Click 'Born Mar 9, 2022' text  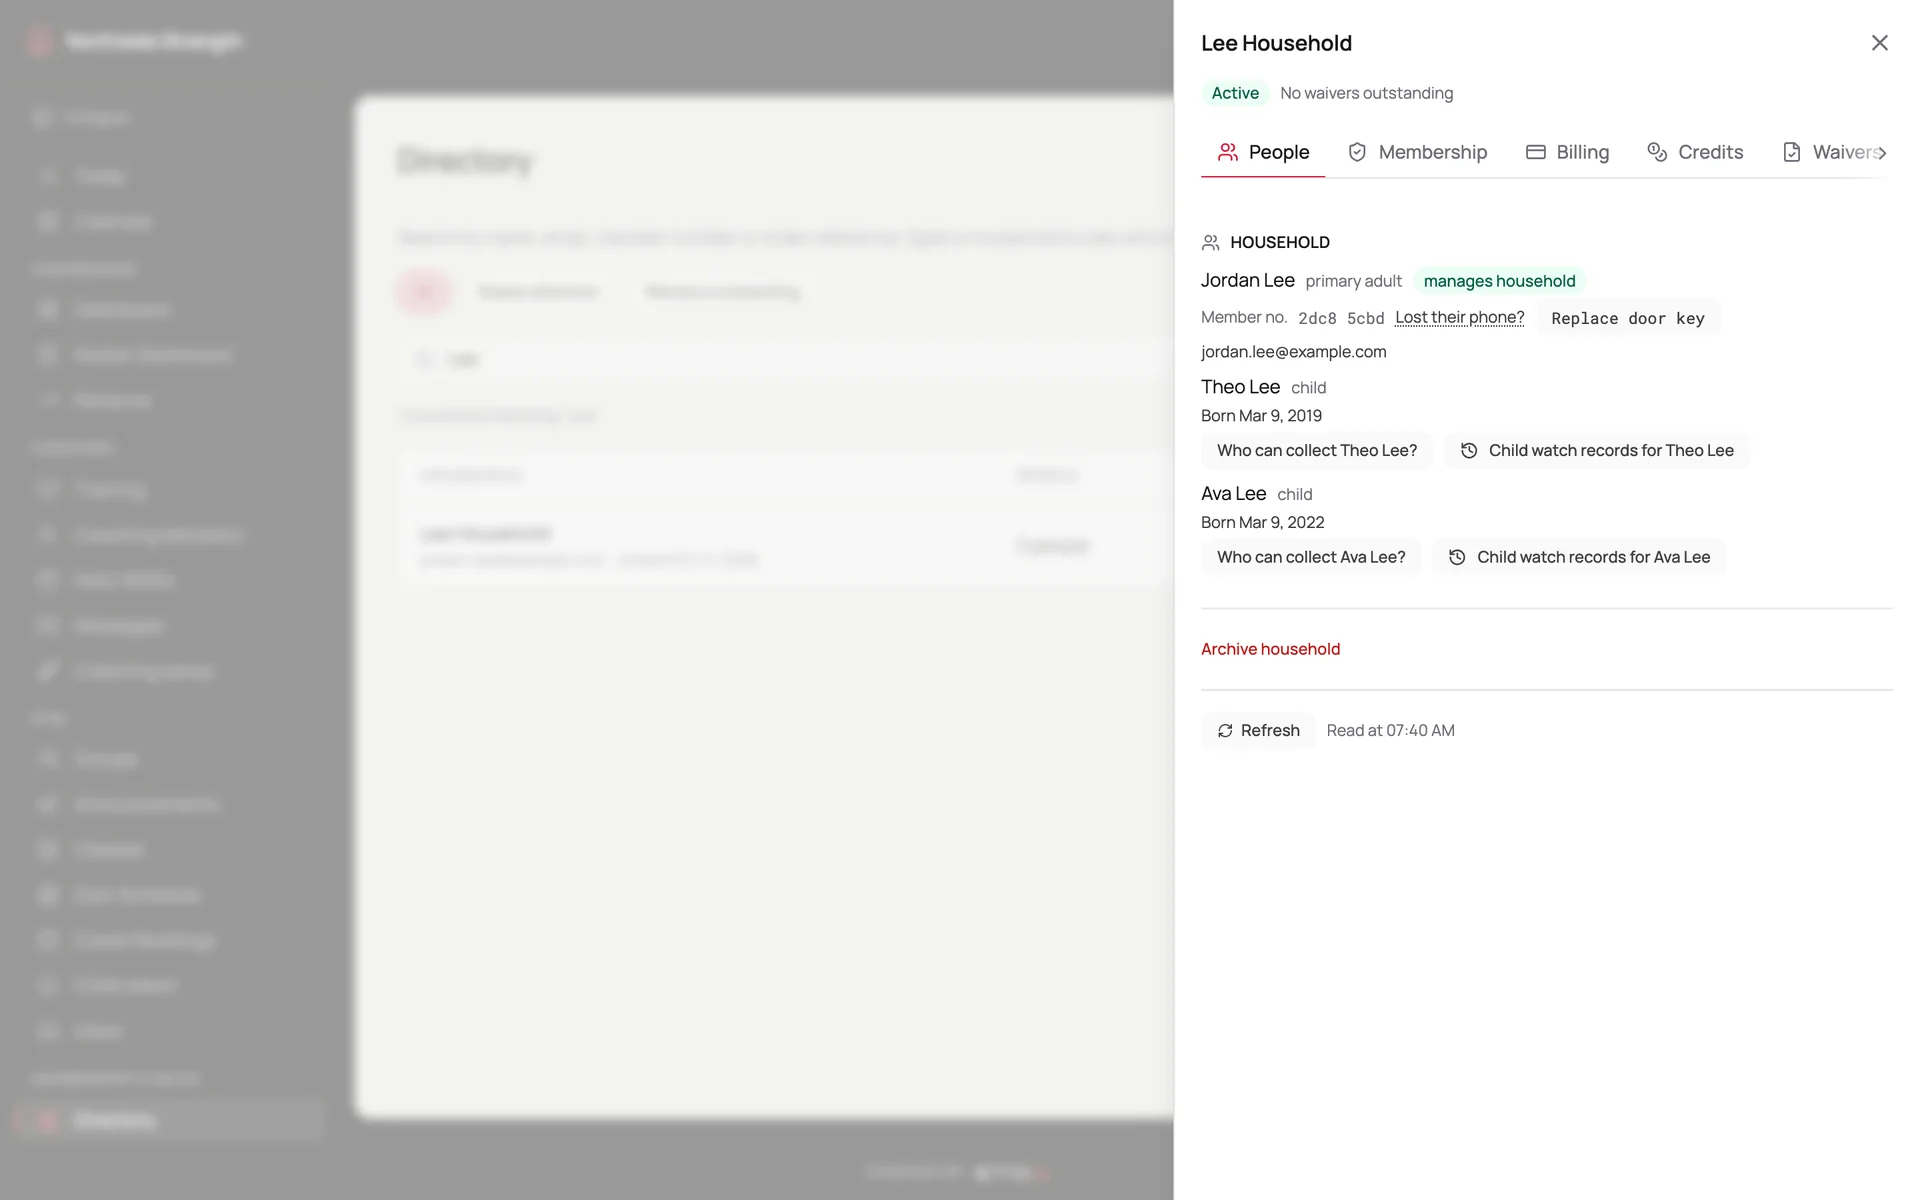(x=1262, y=523)
